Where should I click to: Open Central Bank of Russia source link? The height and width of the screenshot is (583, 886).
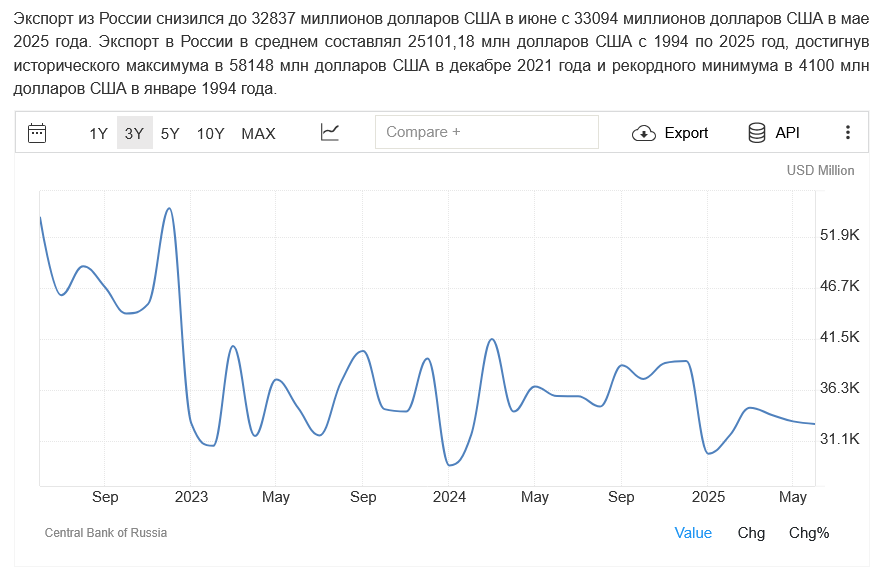(x=106, y=533)
